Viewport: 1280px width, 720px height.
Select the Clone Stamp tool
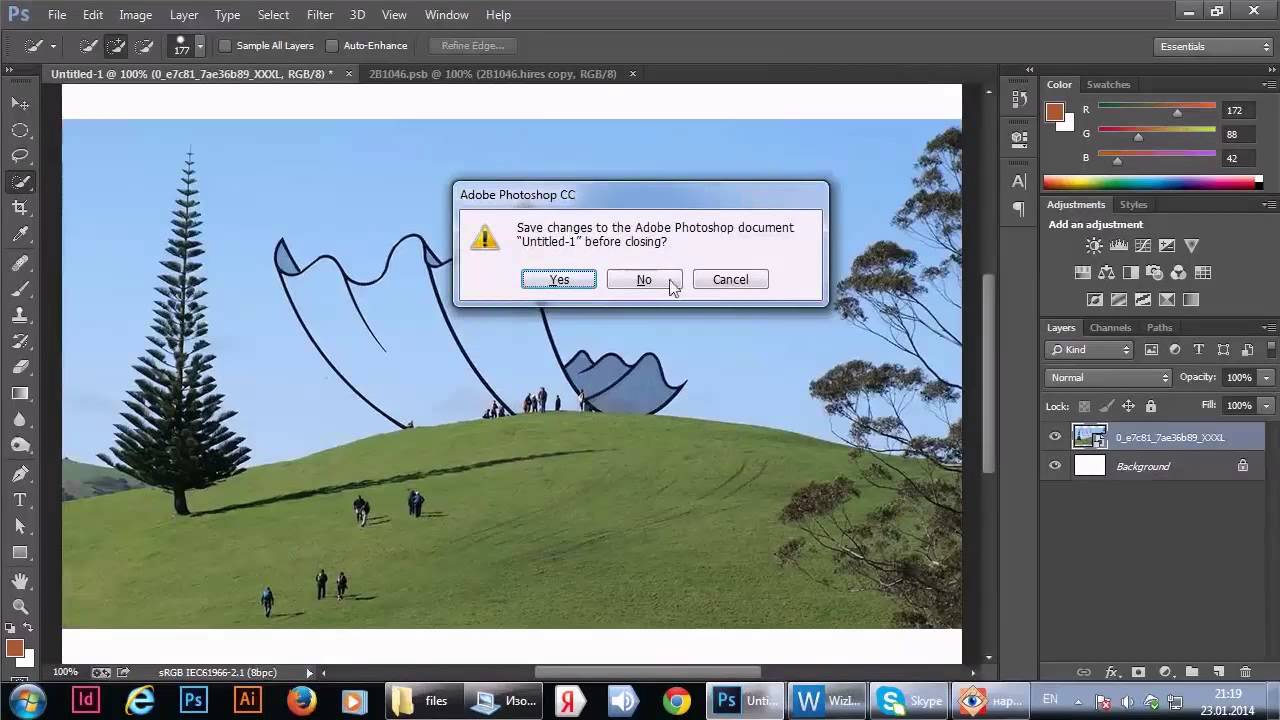coord(20,315)
